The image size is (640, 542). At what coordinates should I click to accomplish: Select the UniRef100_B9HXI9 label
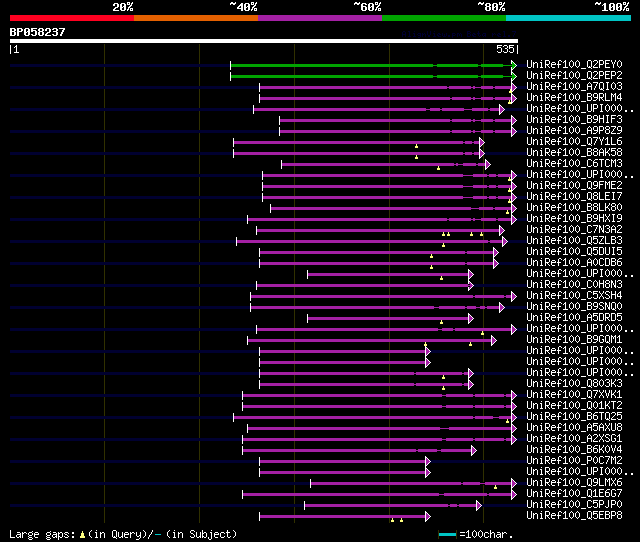point(574,219)
